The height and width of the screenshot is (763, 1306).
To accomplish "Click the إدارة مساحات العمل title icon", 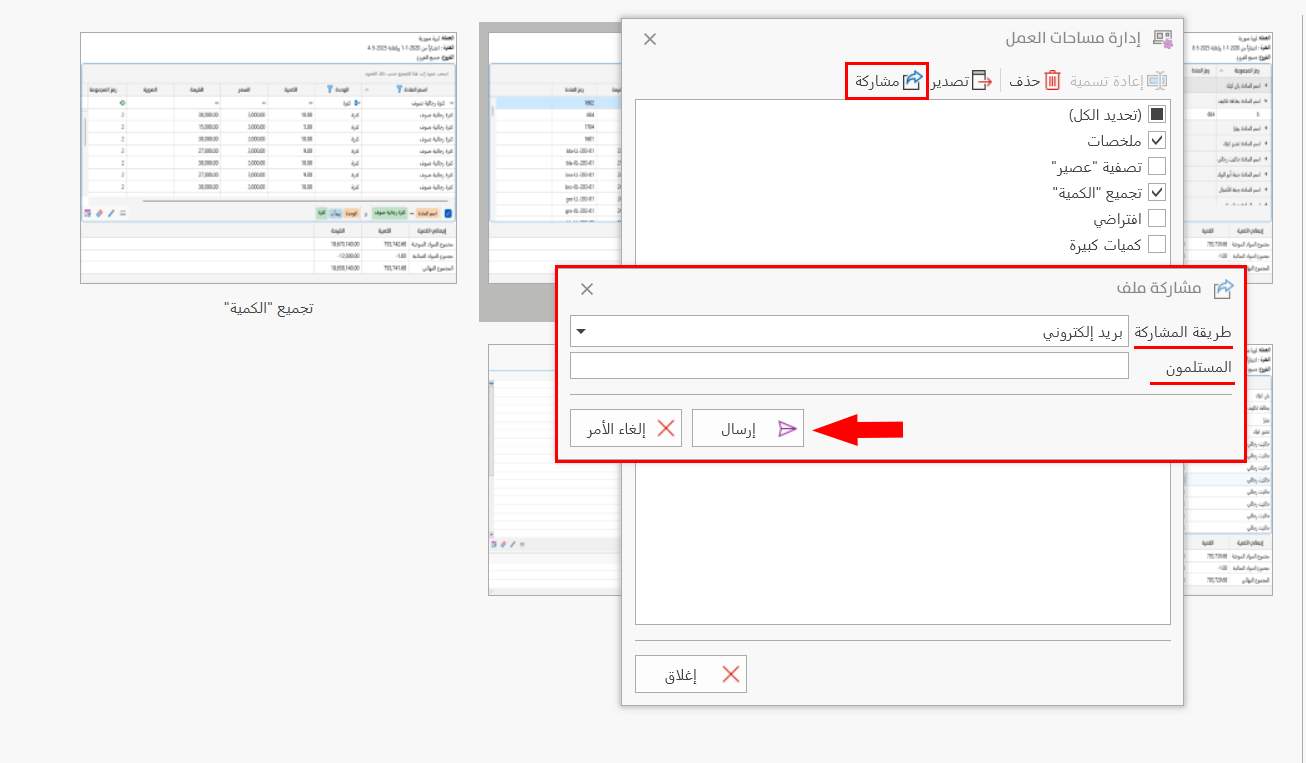I will [x=1162, y=39].
